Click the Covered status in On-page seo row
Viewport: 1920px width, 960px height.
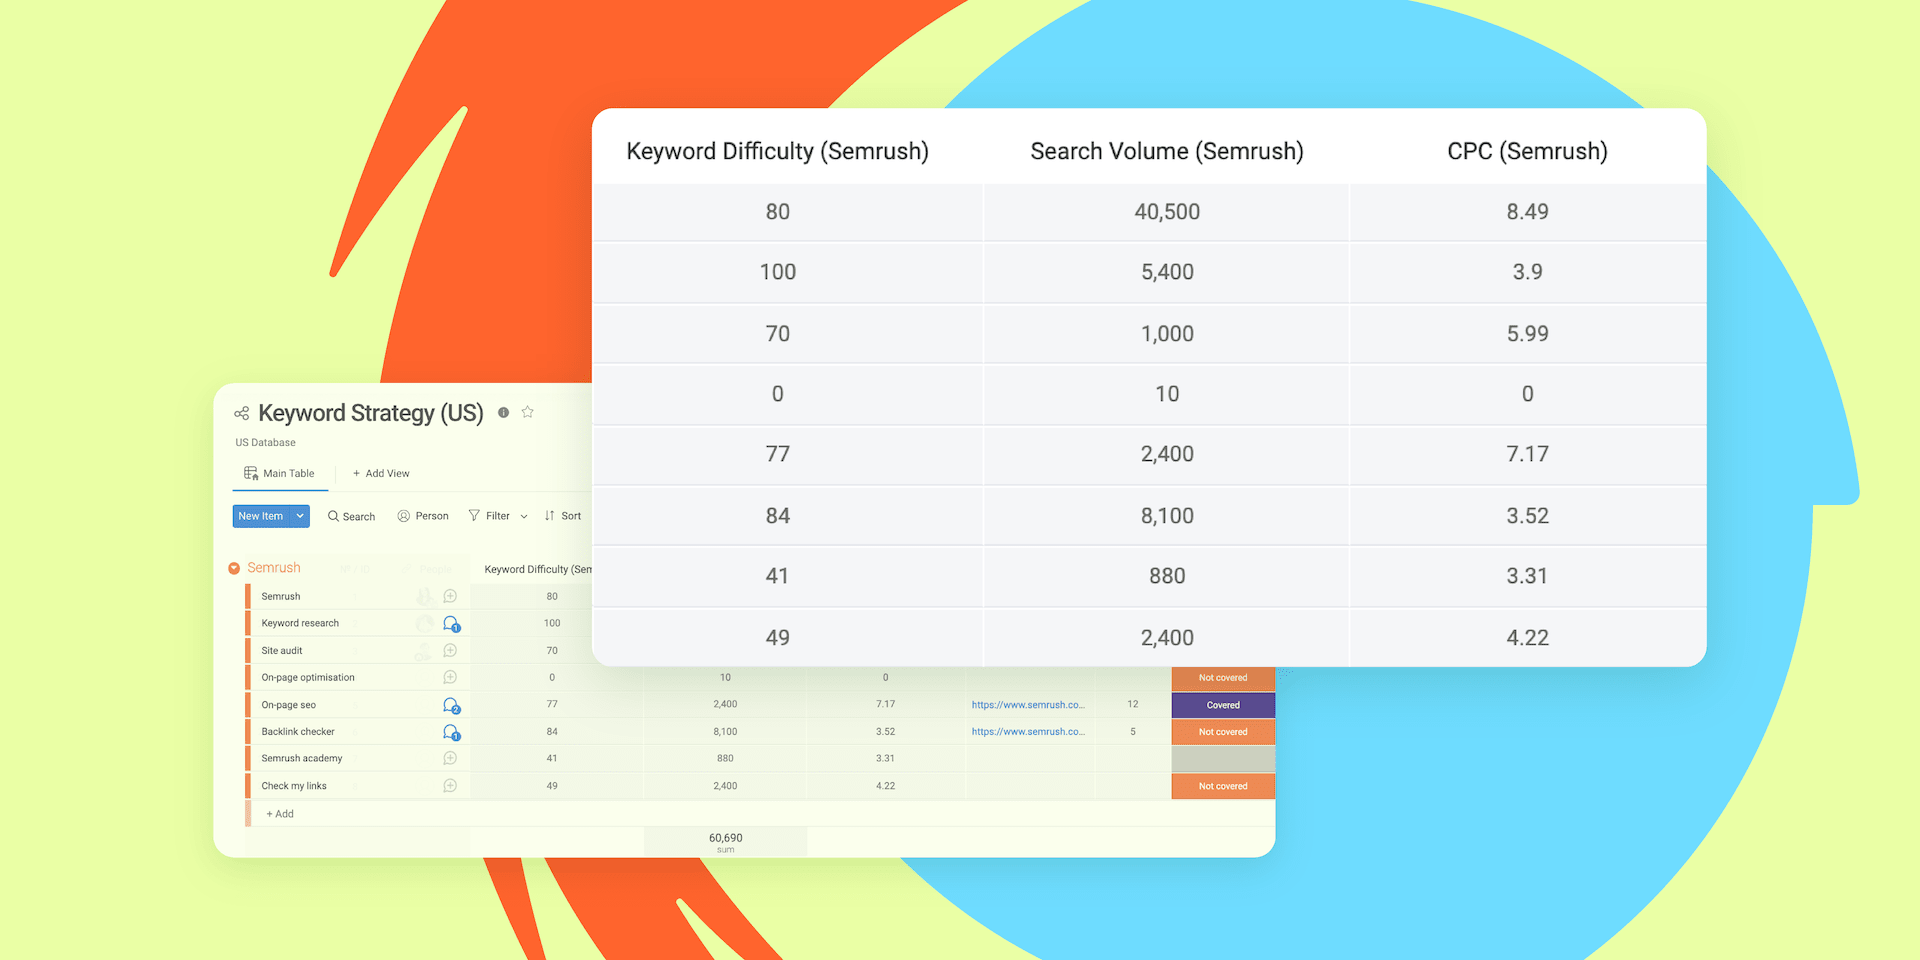[x=1223, y=705]
